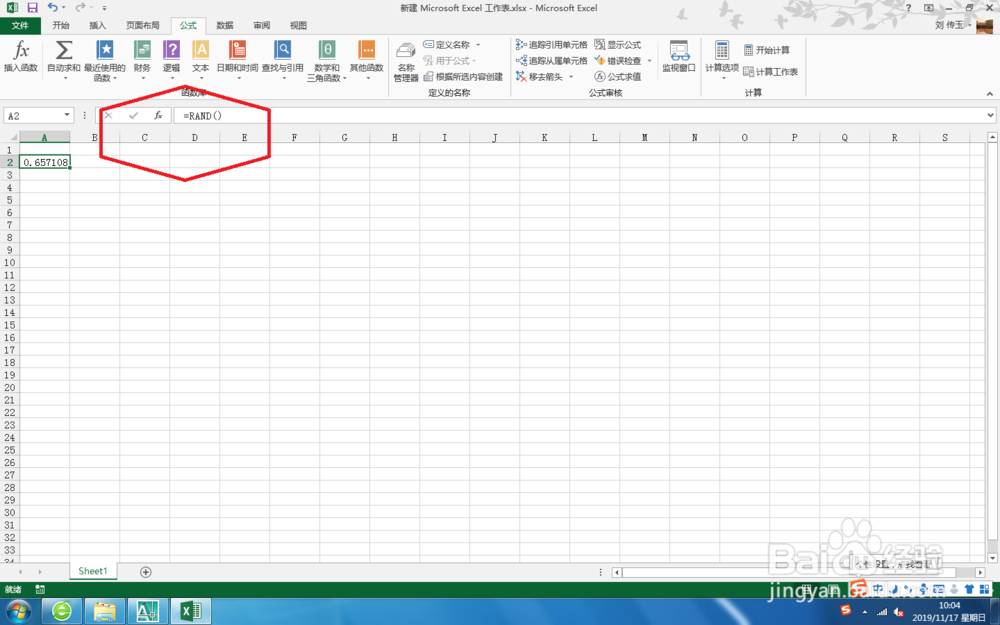Click the Excel icon on the taskbar
This screenshot has height=625, width=1000.
coord(193,609)
